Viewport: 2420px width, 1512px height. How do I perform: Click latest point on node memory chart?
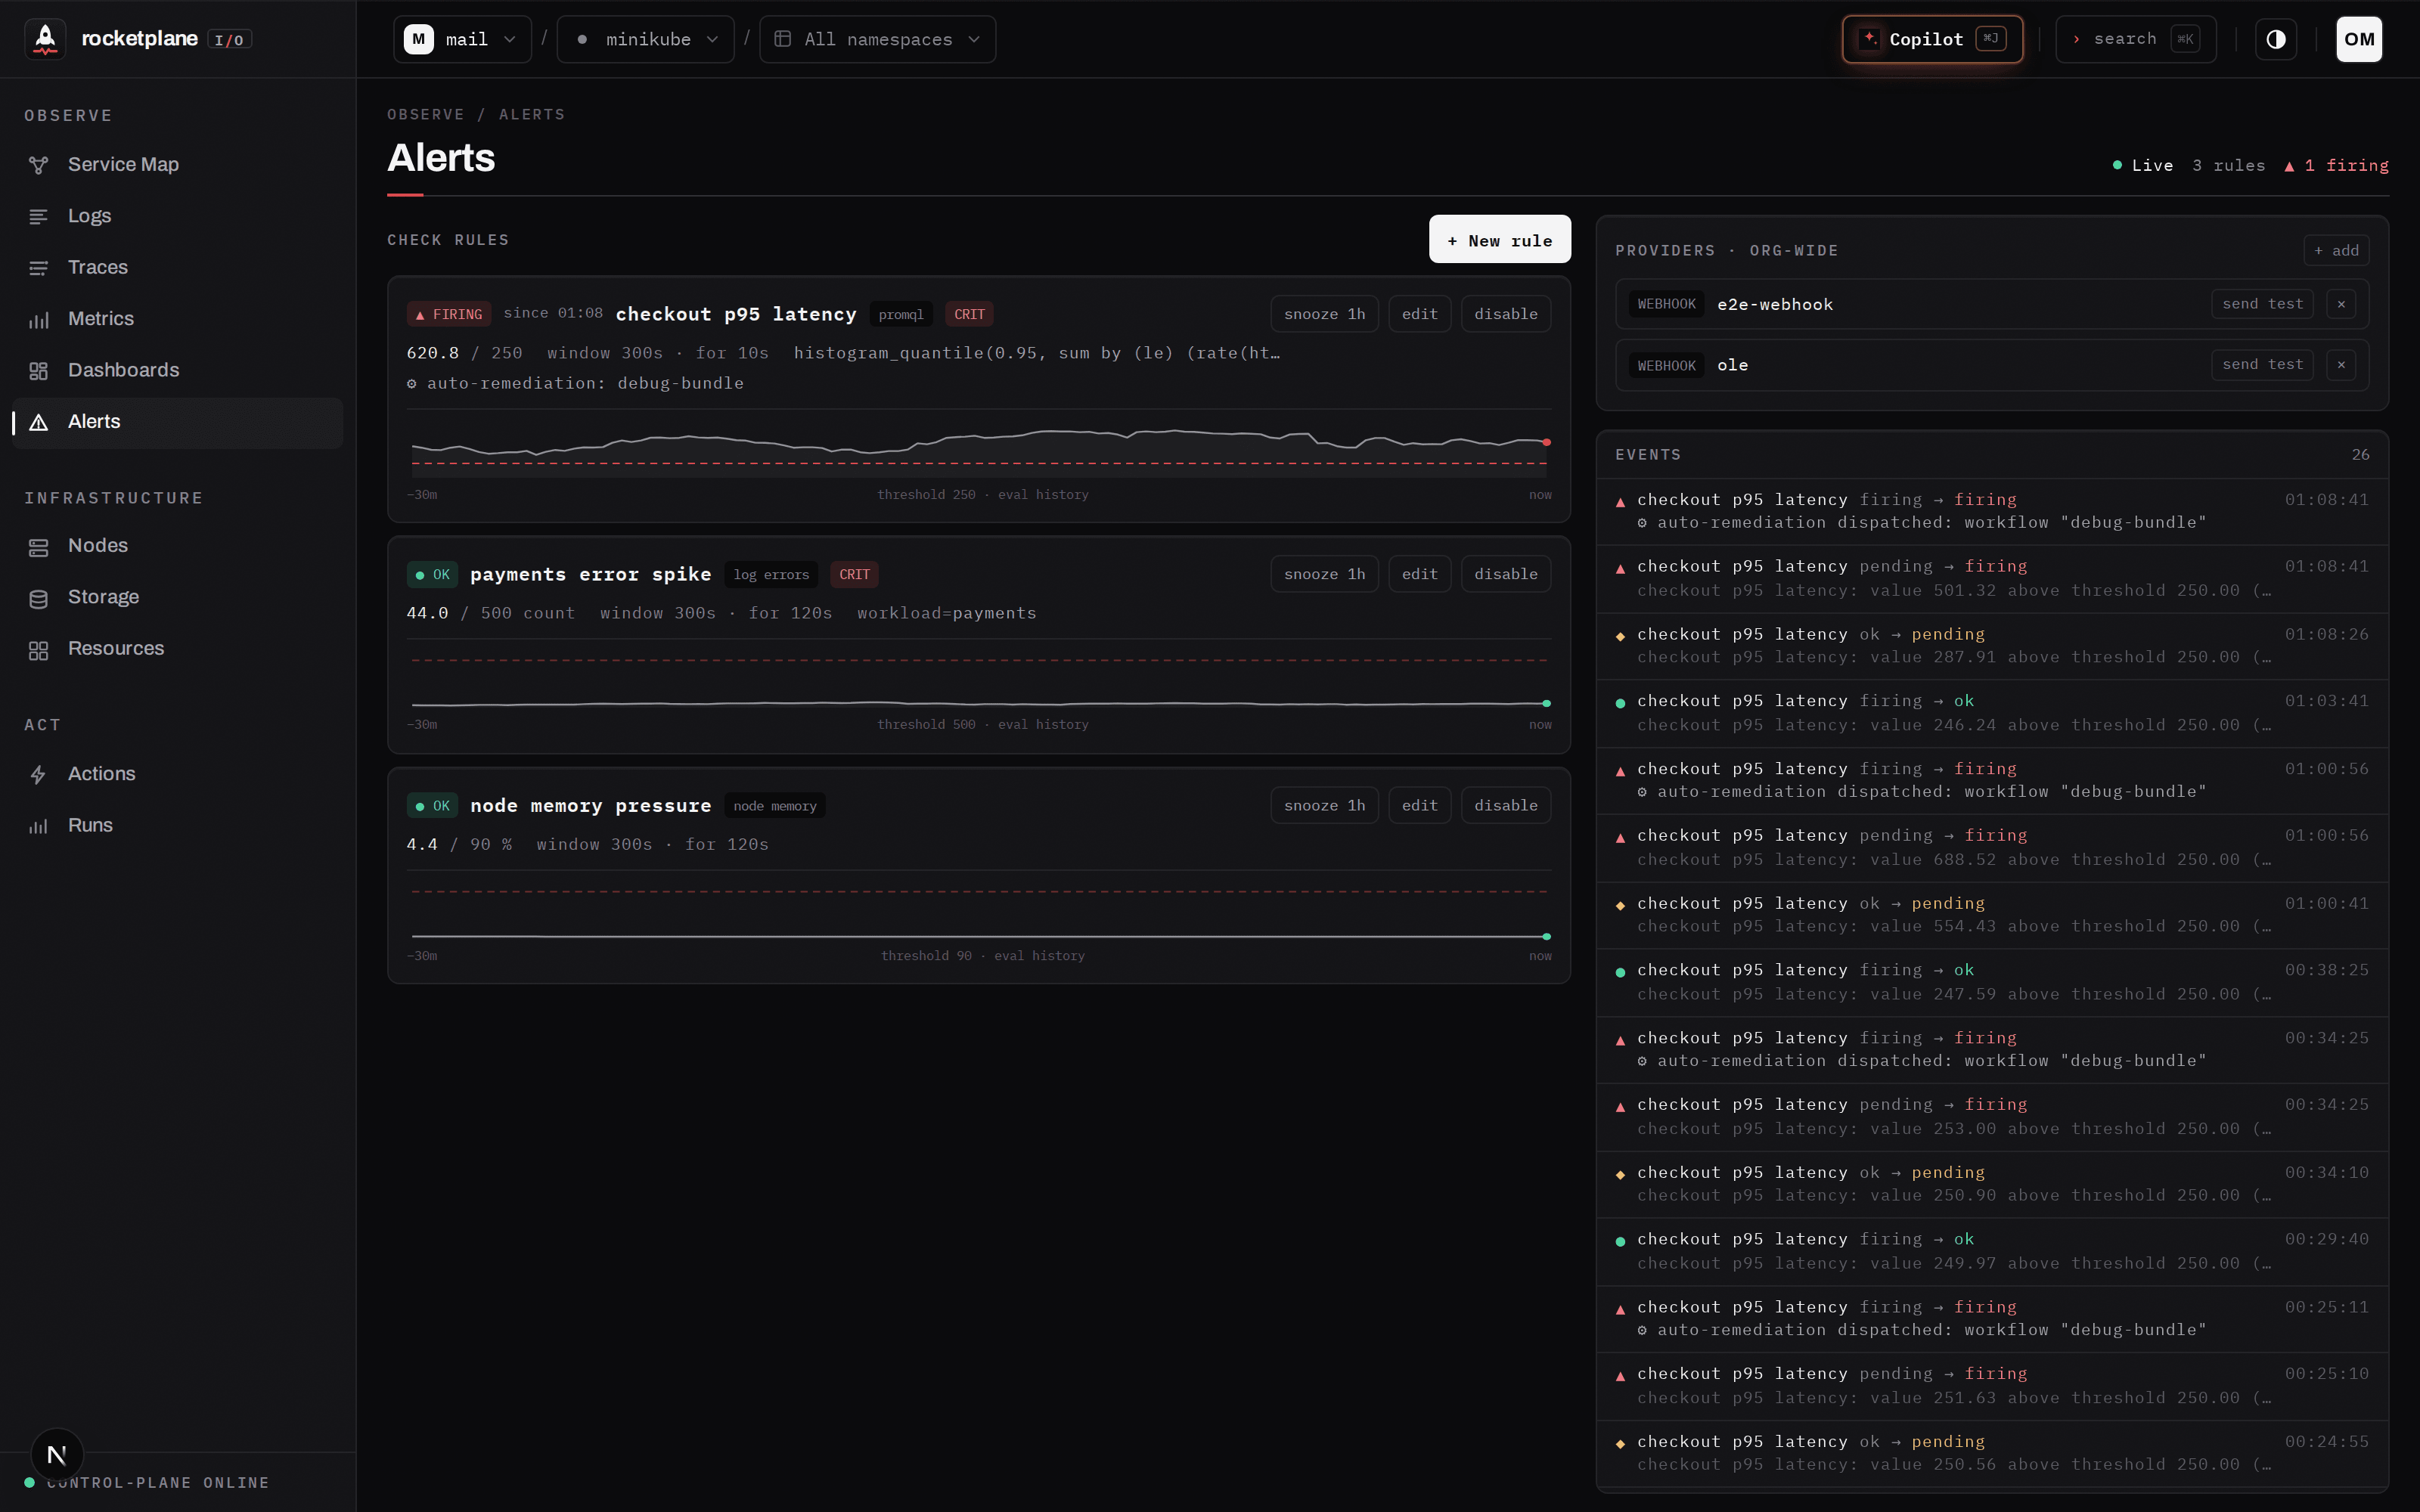coord(1546,936)
